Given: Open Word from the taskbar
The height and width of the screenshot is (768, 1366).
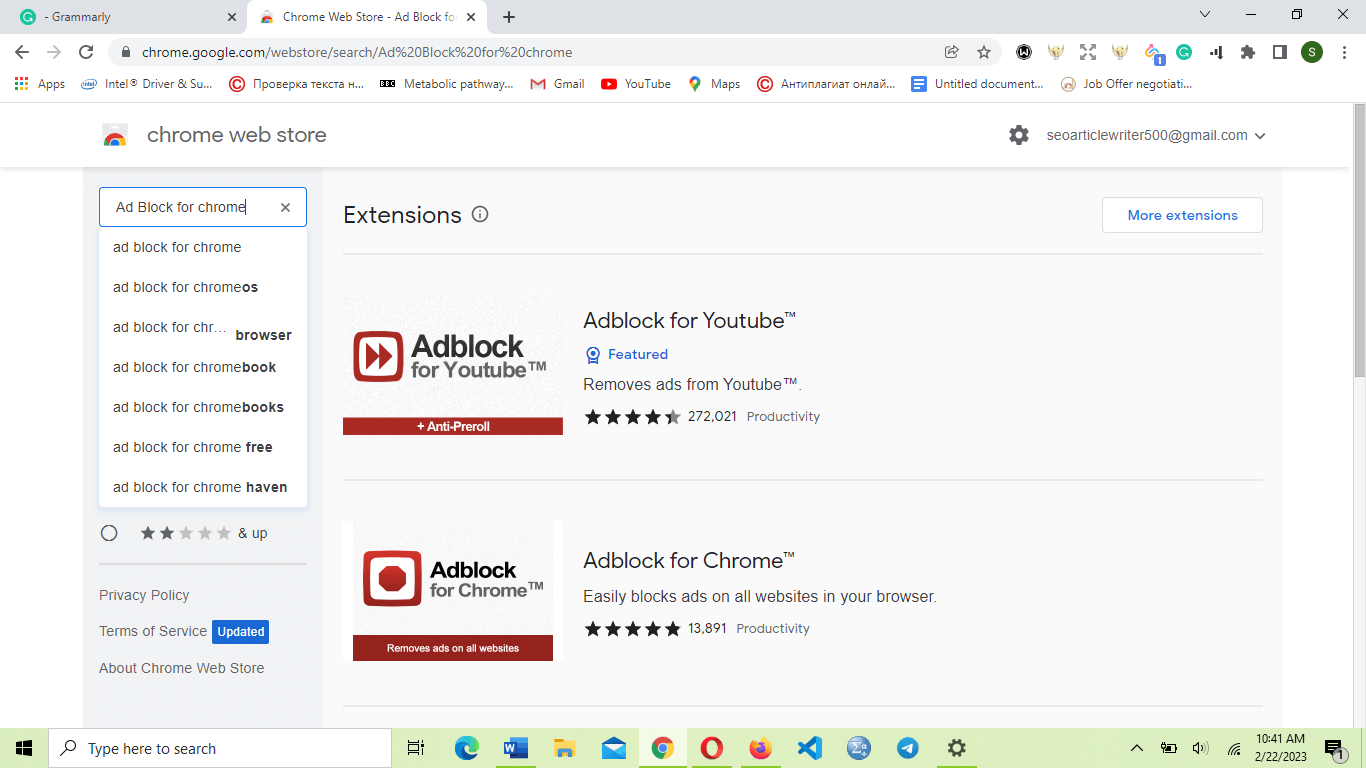Looking at the screenshot, I should tap(516, 748).
